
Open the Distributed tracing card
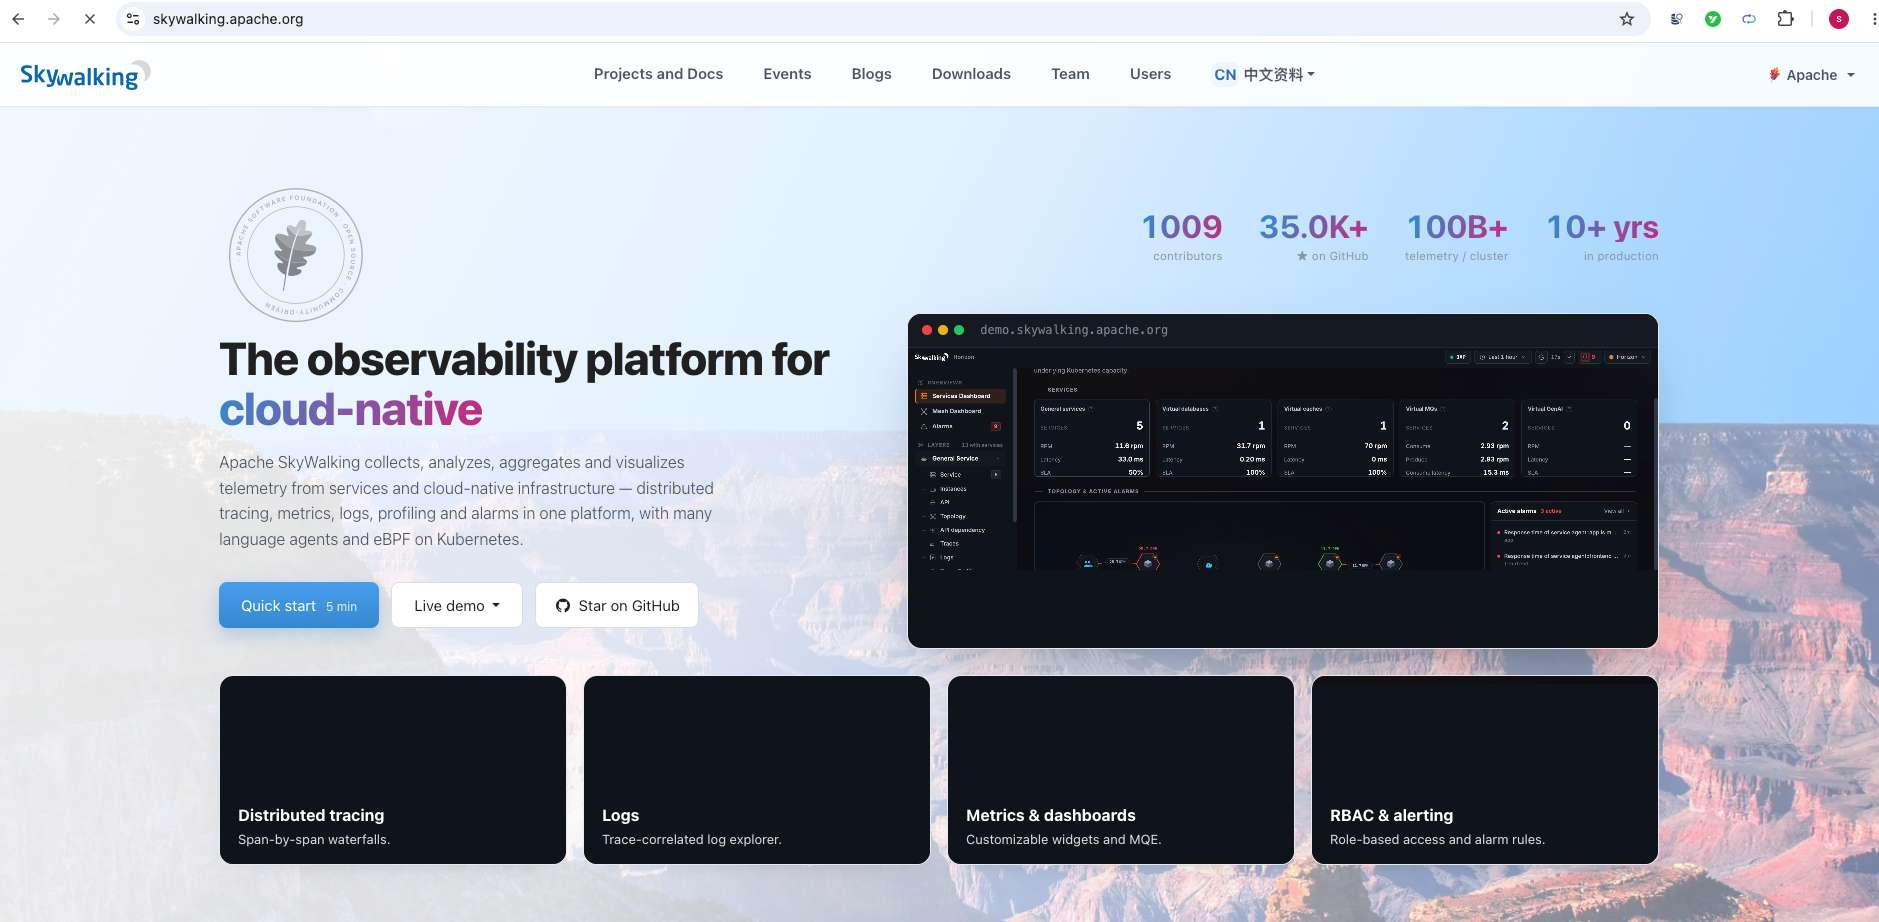[393, 770]
